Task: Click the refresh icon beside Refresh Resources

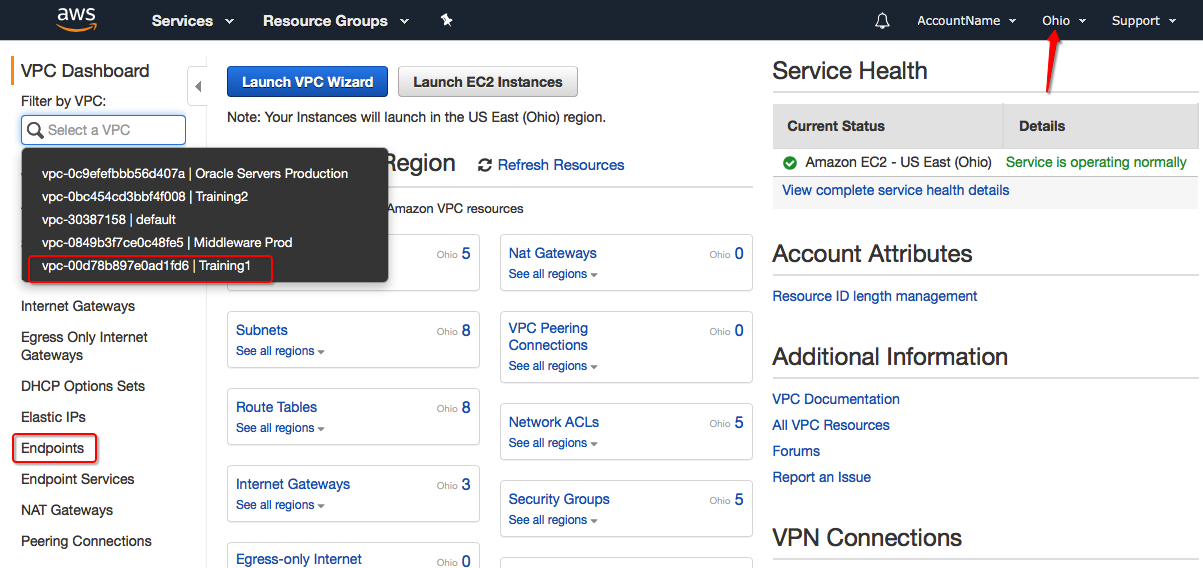Action: (x=485, y=165)
